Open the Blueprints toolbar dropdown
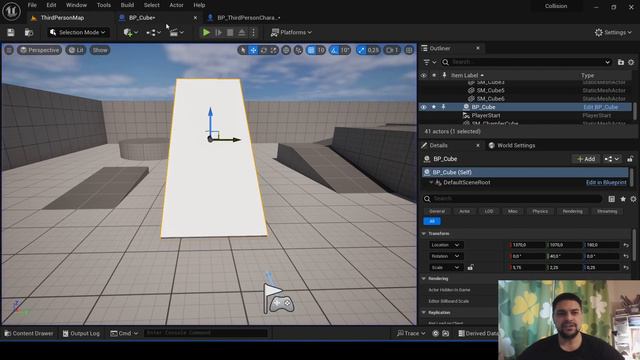640x360 pixels. tap(153, 32)
